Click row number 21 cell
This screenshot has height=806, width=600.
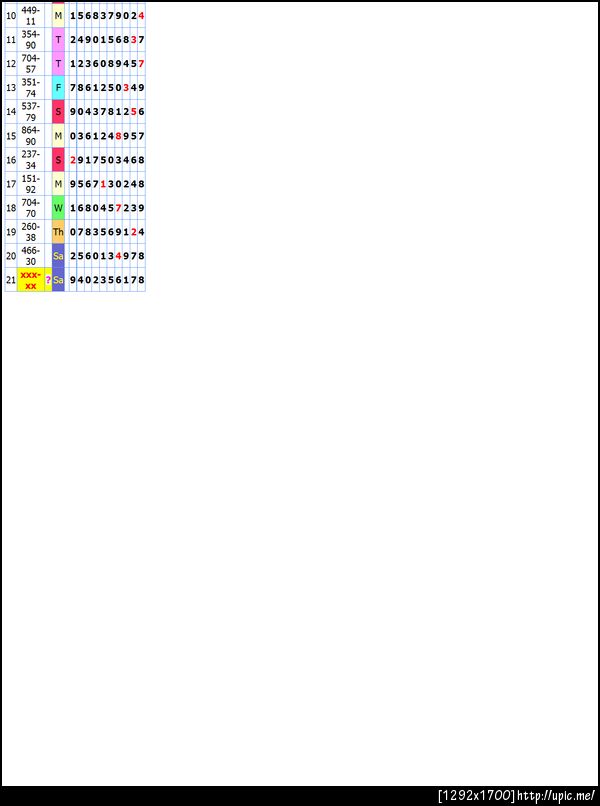point(11,280)
